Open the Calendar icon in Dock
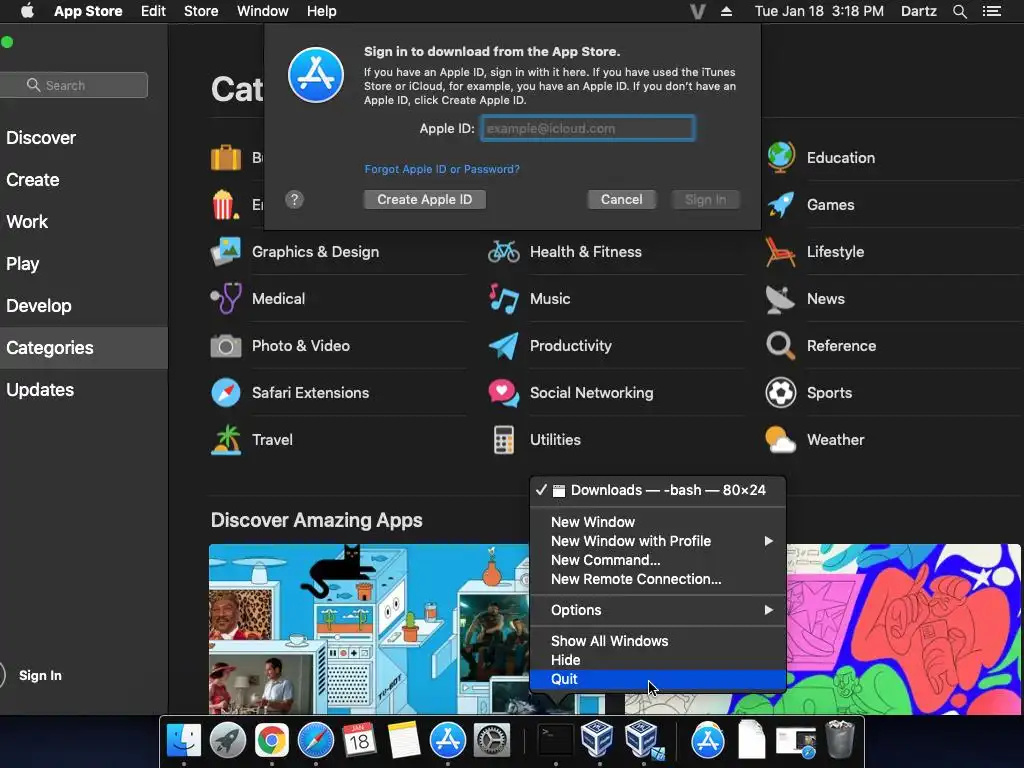 point(360,740)
